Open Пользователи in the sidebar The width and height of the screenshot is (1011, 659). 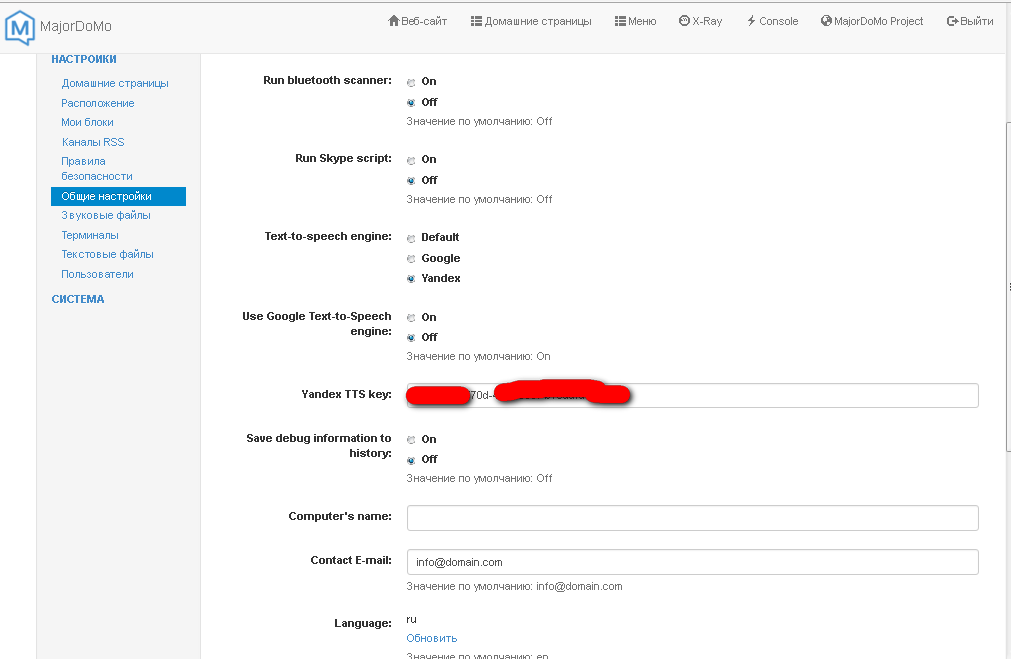pyautogui.click(x=97, y=274)
